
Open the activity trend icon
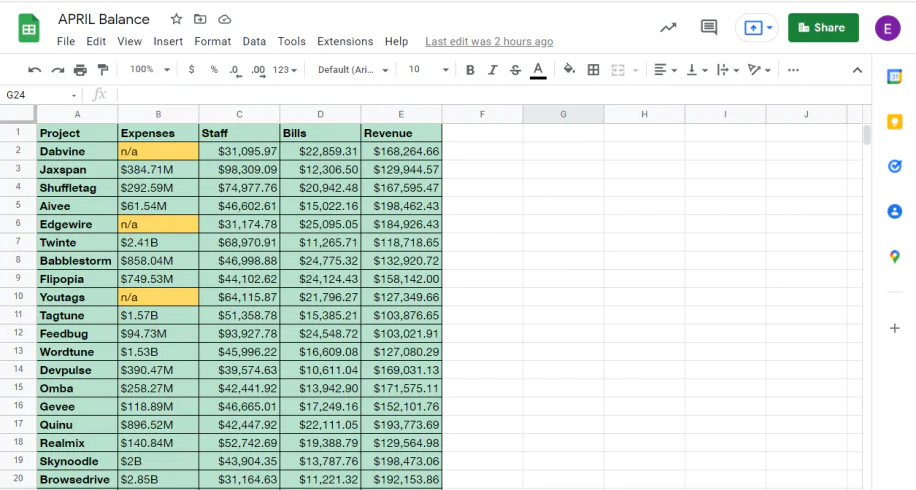tap(668, 27)
